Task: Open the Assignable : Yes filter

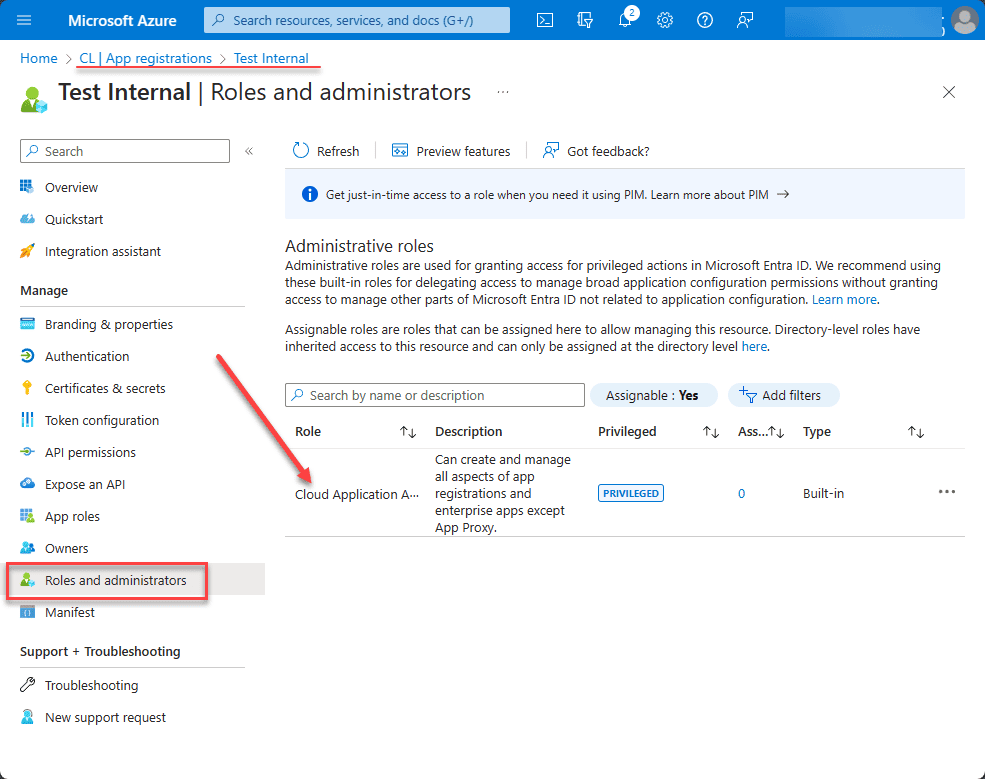Action: [653, 395]
